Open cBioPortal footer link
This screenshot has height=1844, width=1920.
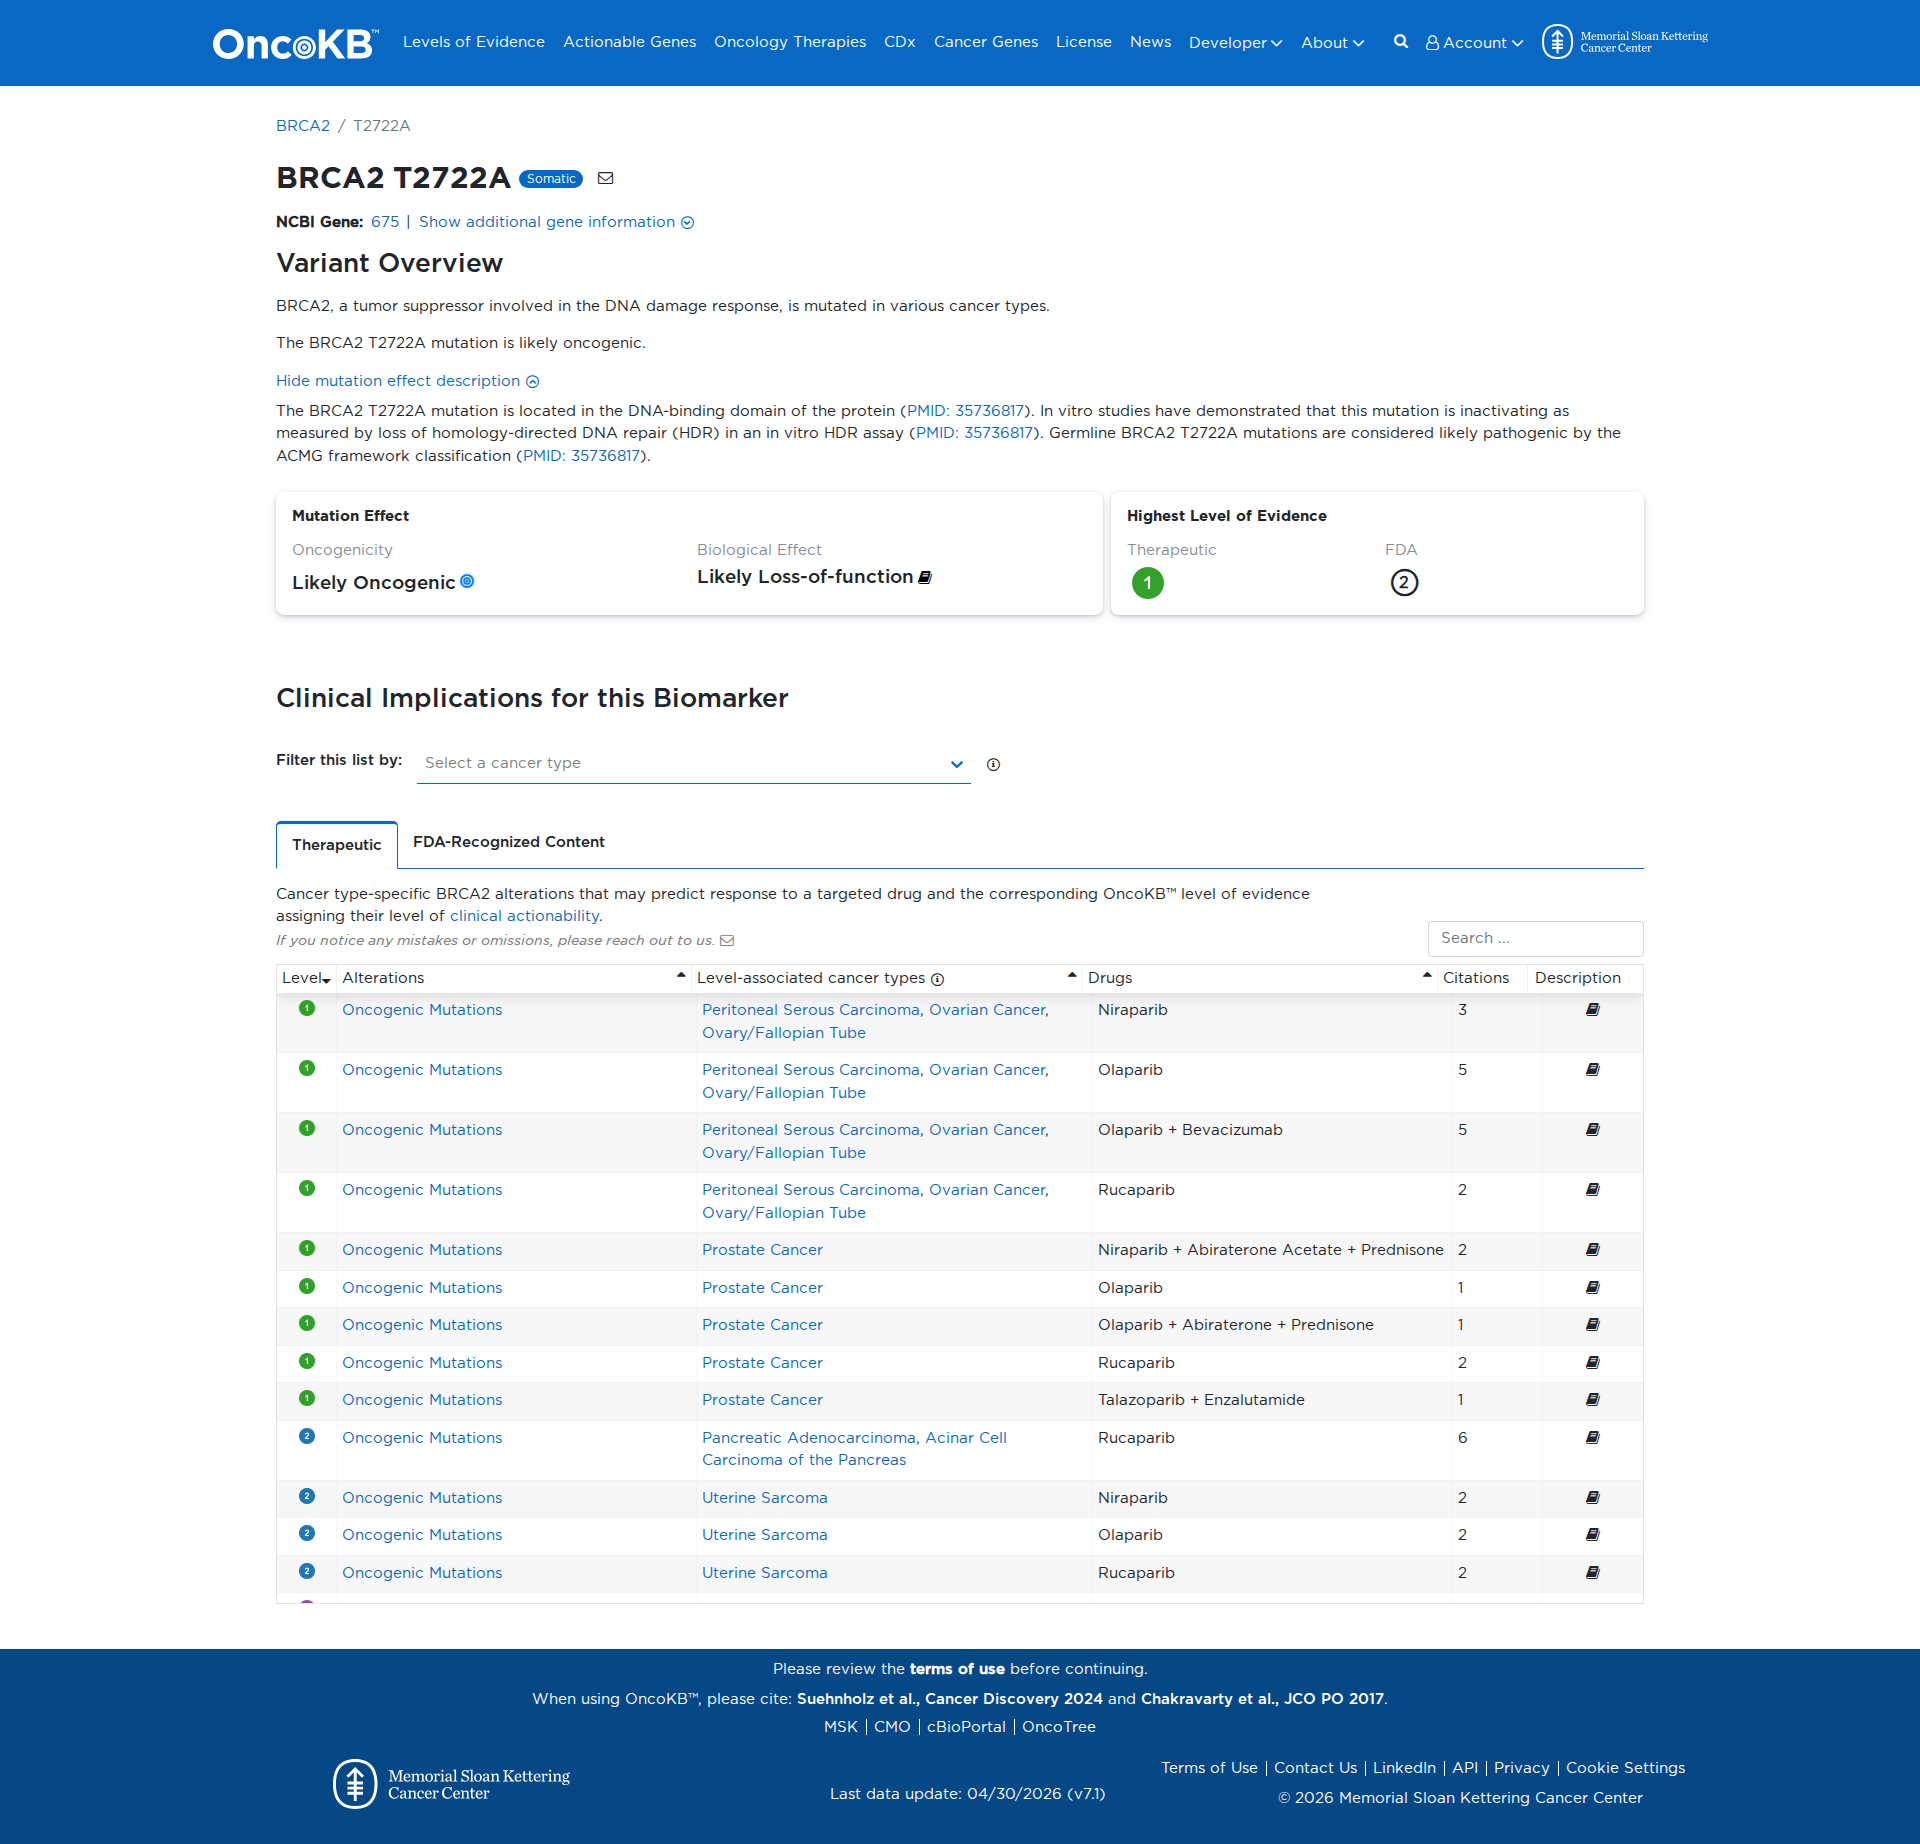(966, 1727)
